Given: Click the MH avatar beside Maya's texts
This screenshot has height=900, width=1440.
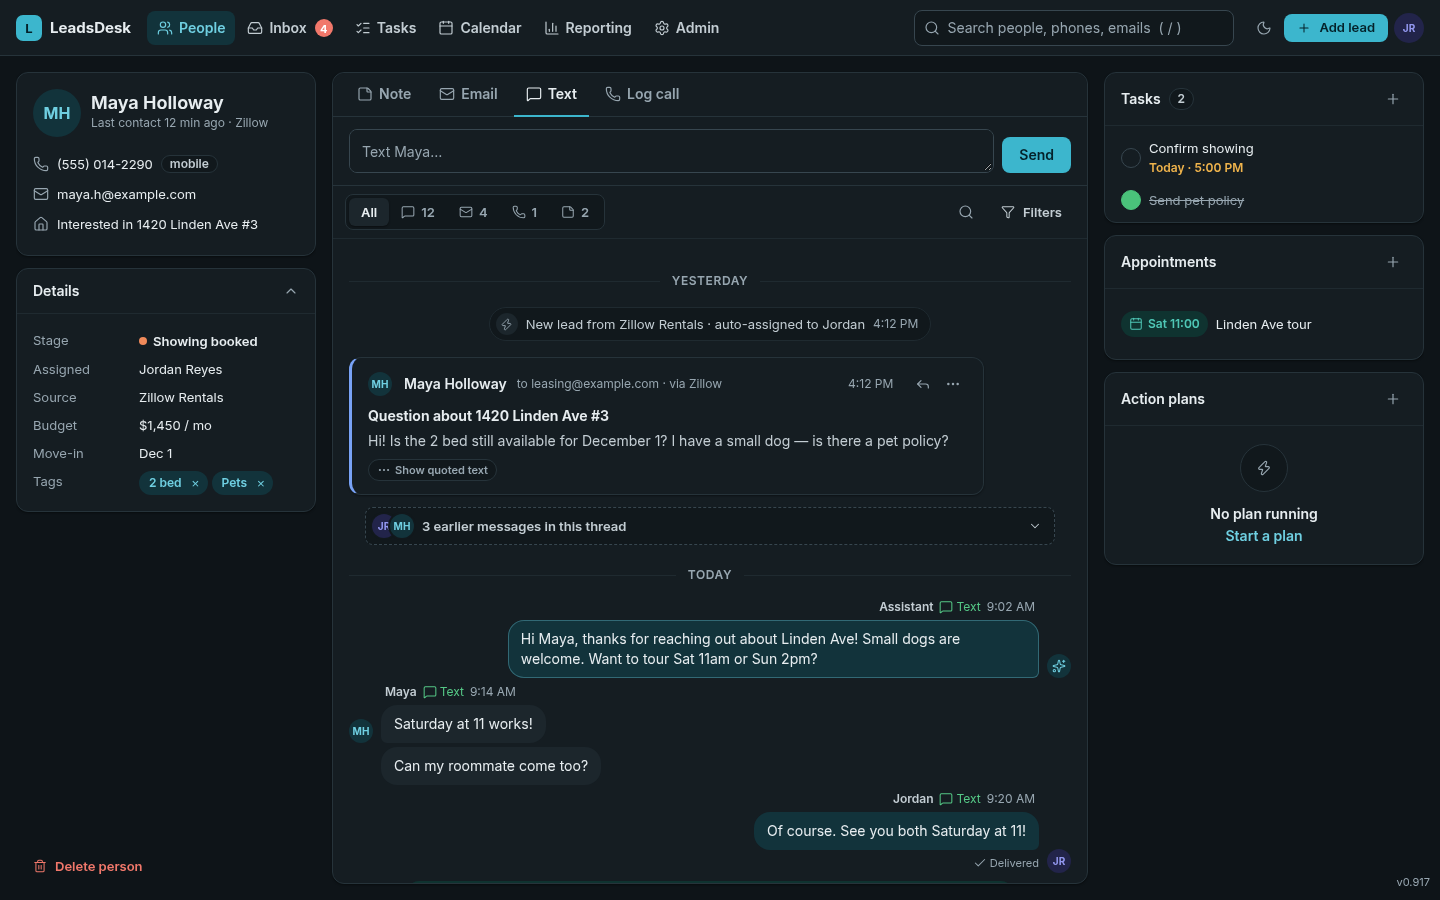Looking at the screenshot, I should 361,731.
